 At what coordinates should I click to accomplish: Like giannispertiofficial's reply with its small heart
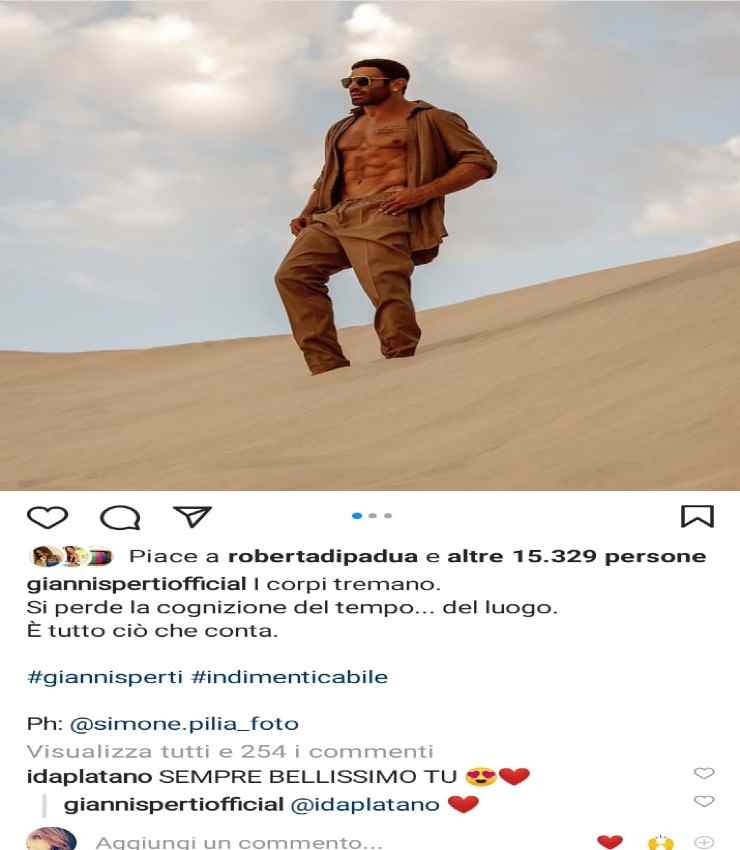[704, 801]
